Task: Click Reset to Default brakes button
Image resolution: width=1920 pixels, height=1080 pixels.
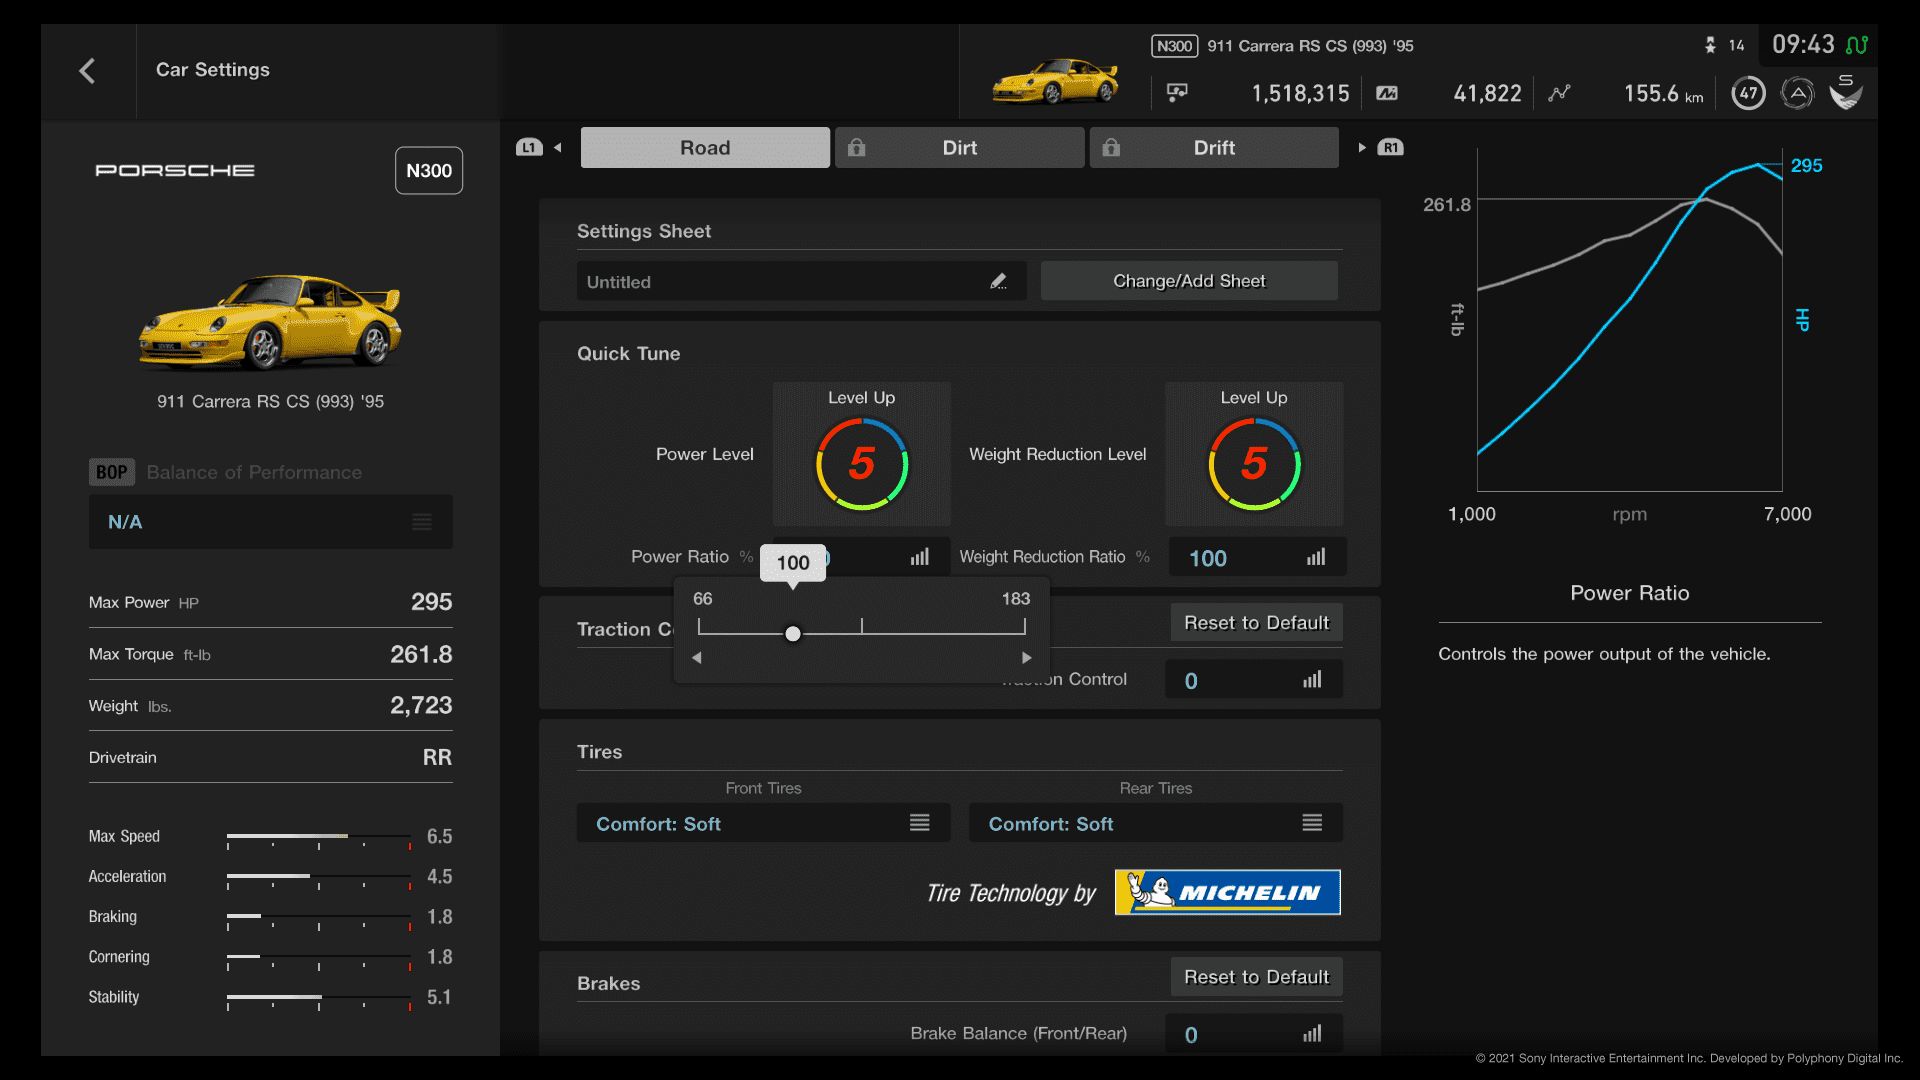Action: pos(1255,977)
